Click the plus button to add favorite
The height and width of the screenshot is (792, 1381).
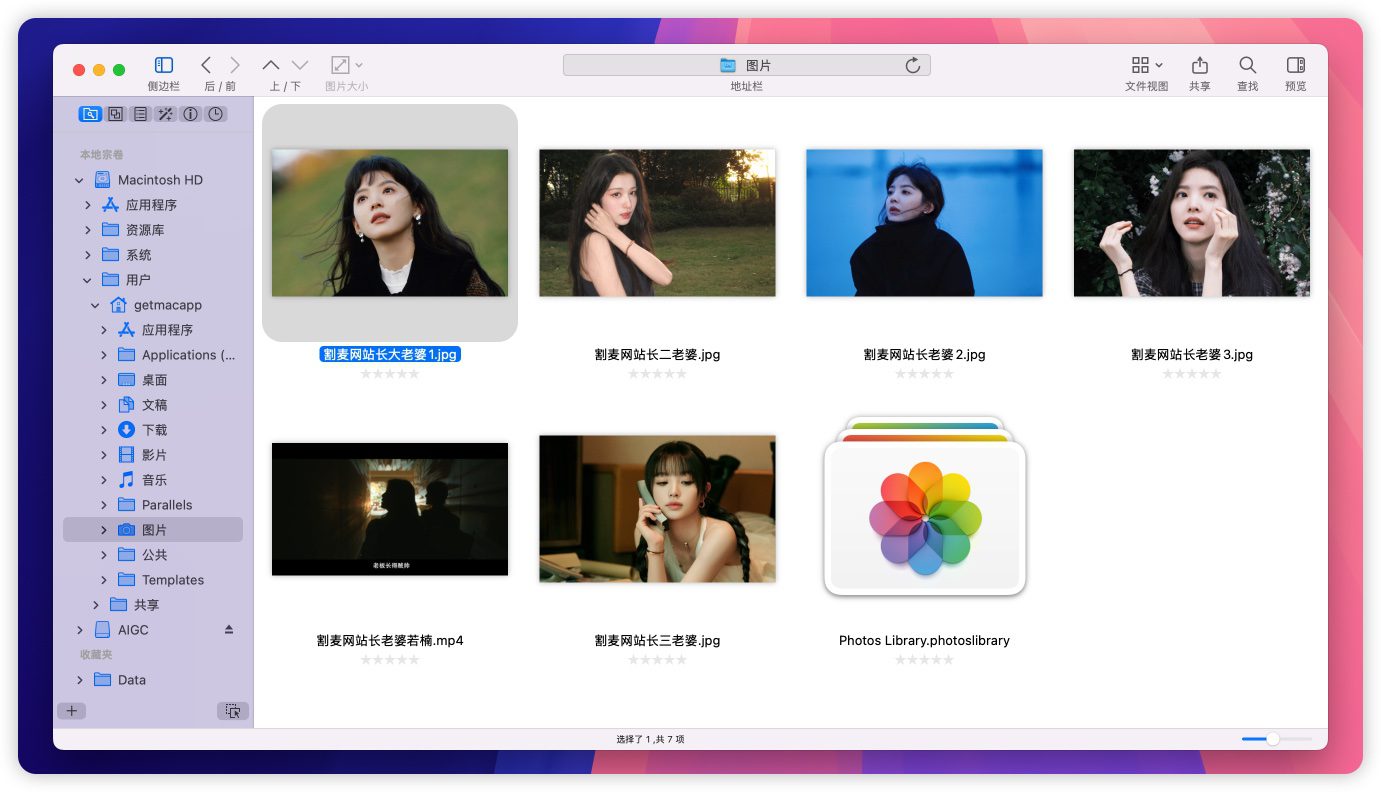click(71, 711)
